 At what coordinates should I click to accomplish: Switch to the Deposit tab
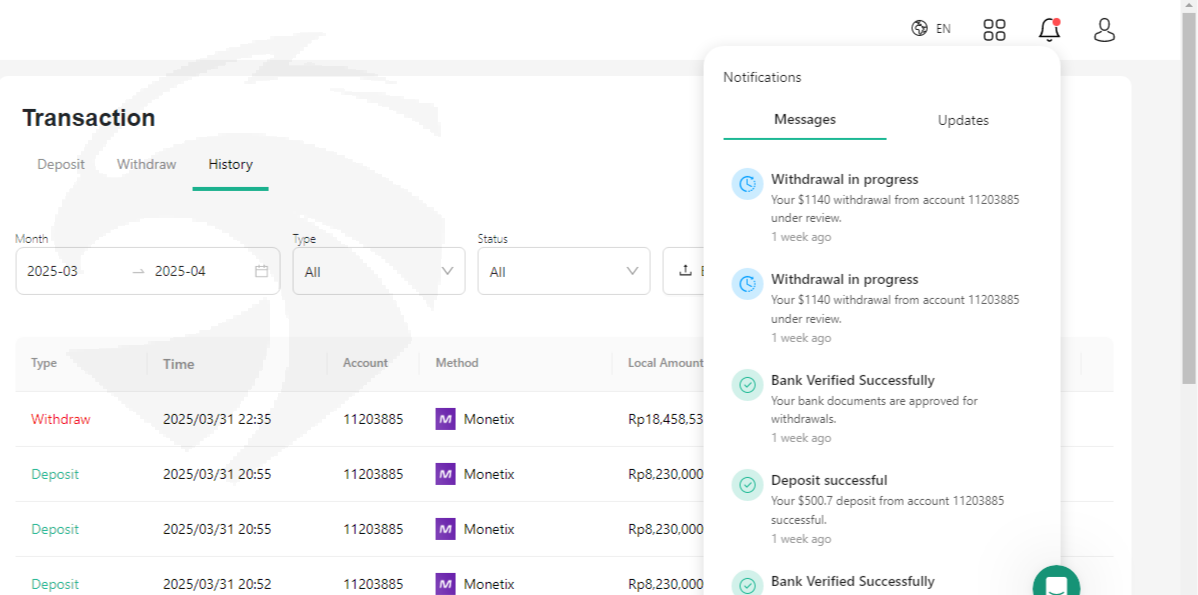point(61,164)
